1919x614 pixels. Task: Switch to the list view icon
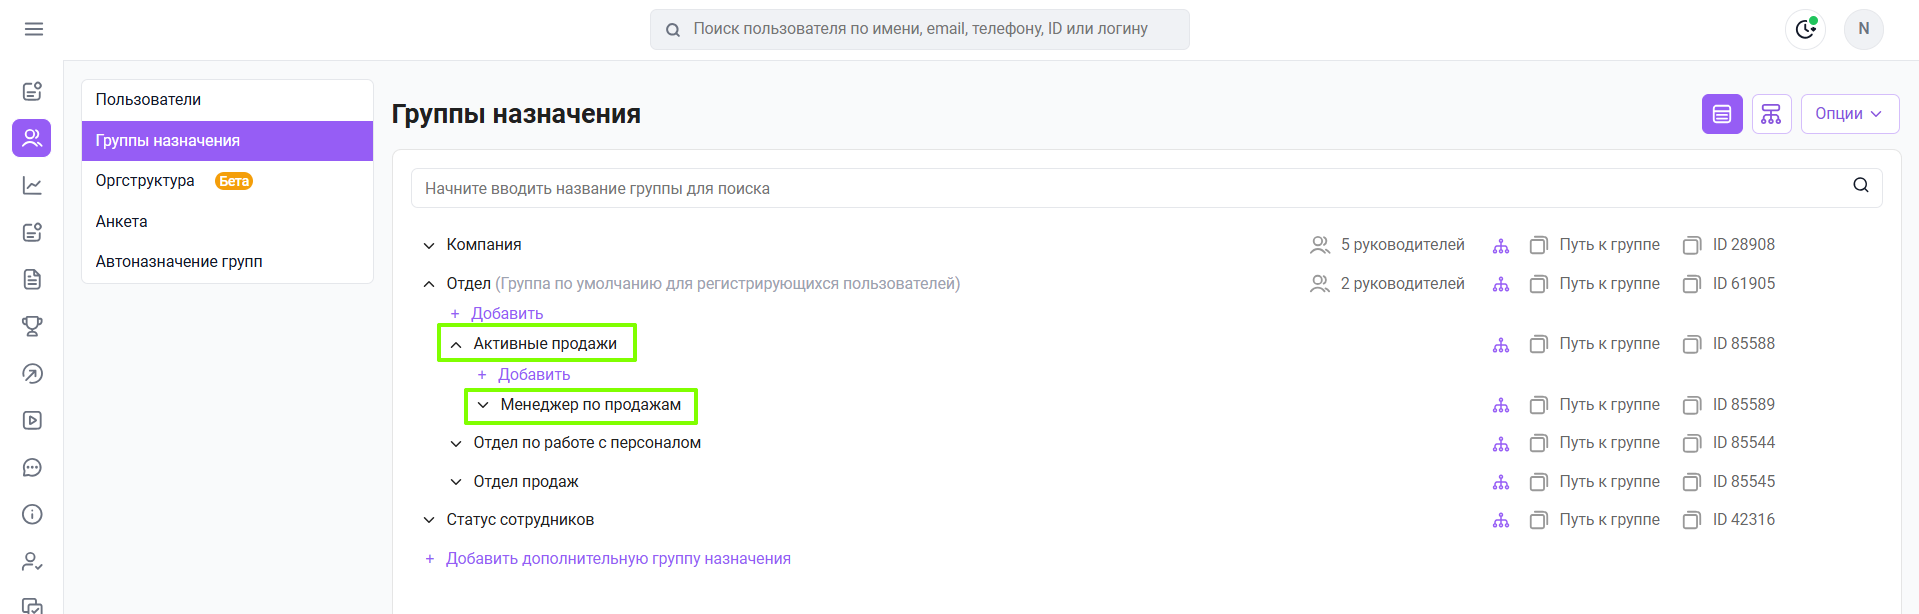point(1722,114)
